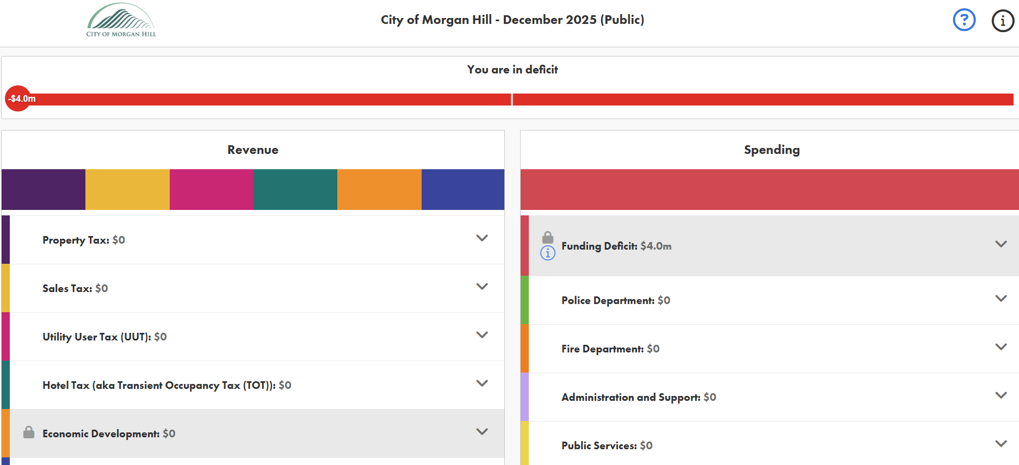Select the yellow Sales Tax color block
The height and width of the screenshot is (465, 1019).
point(127,190)
